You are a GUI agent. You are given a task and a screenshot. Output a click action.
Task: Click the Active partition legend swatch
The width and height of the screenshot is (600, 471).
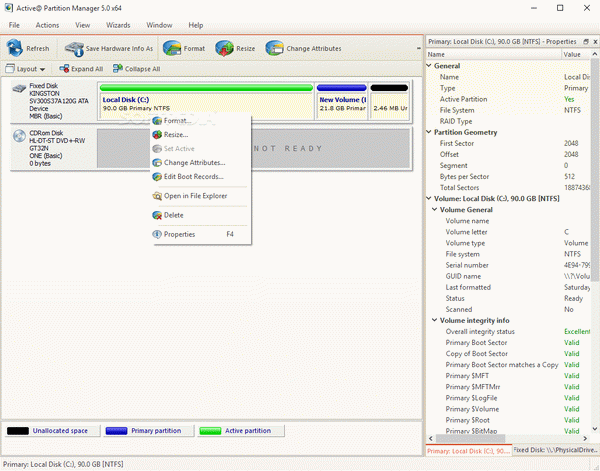coord(210,431)
